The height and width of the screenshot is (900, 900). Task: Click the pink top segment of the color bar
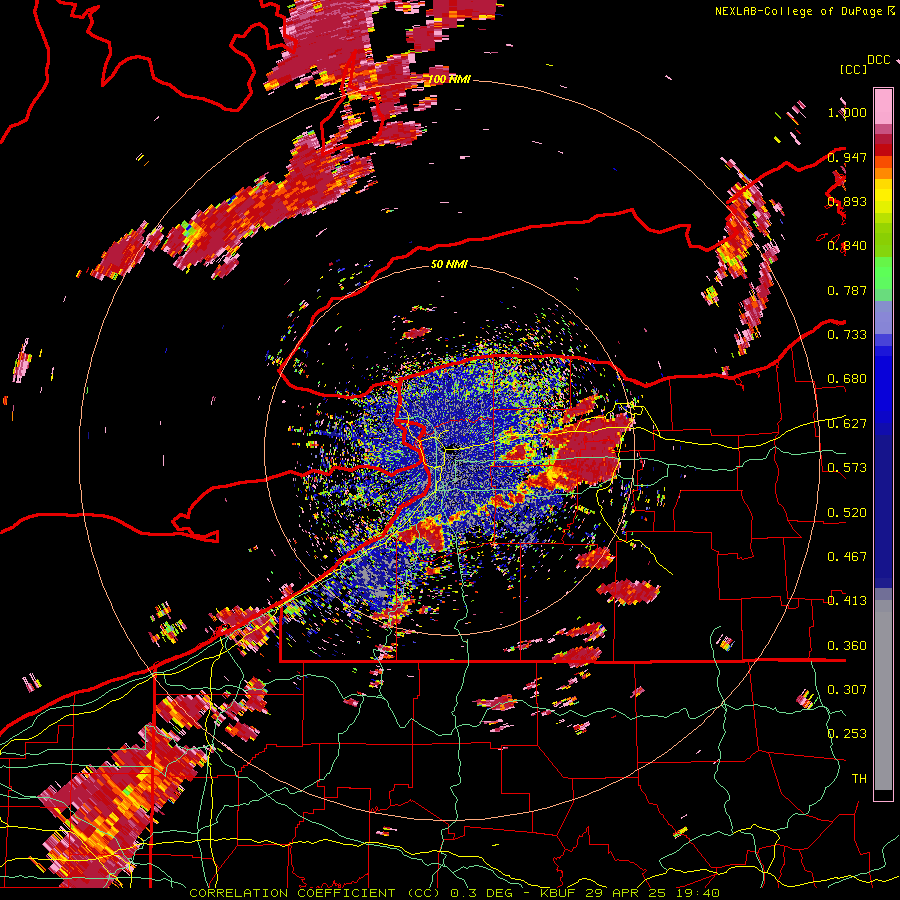(x=883, y=106)
